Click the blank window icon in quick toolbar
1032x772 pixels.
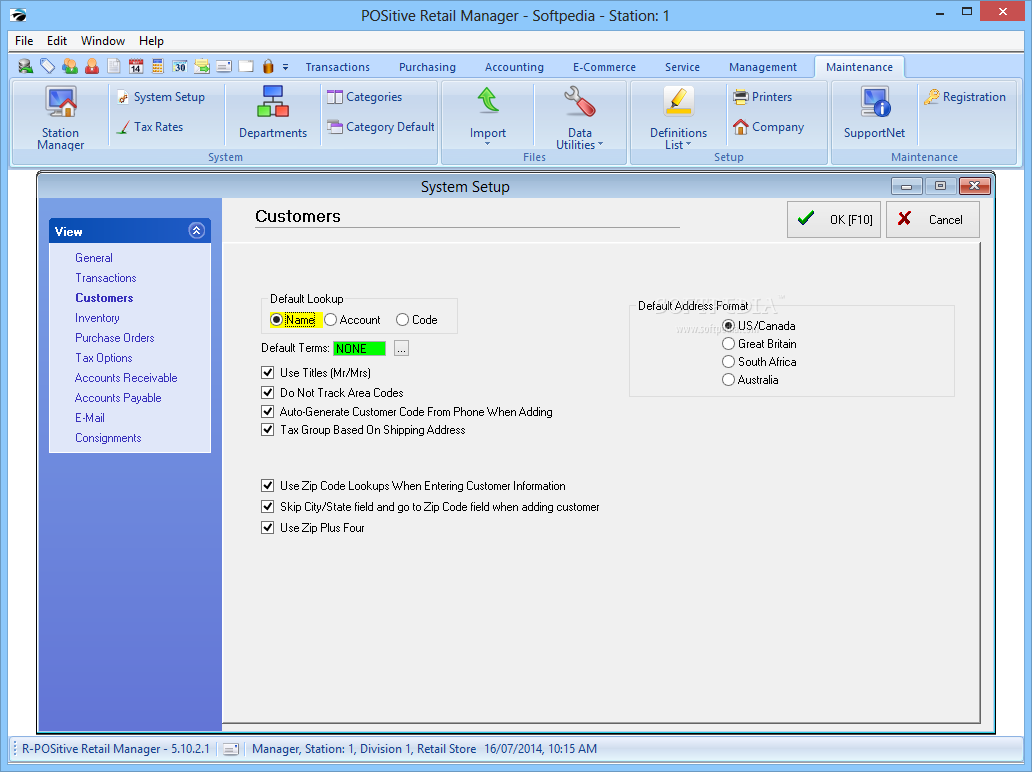(246, 66)
